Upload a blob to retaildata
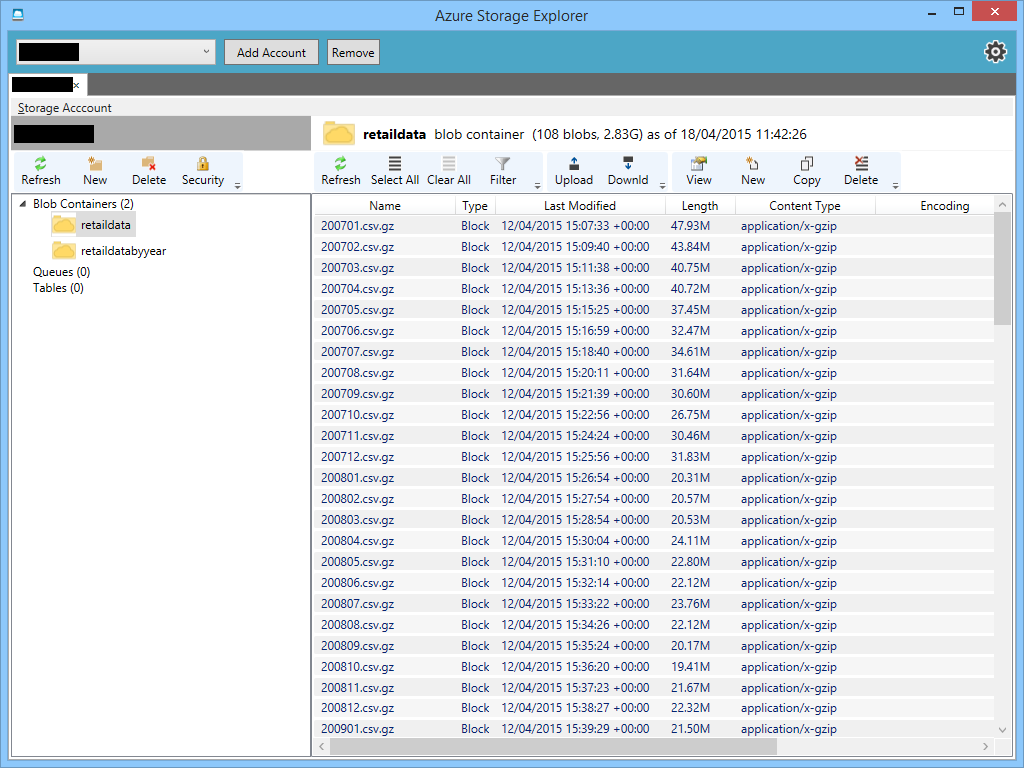The height and width of the screenshot is (768, 1024). point(573,171)
